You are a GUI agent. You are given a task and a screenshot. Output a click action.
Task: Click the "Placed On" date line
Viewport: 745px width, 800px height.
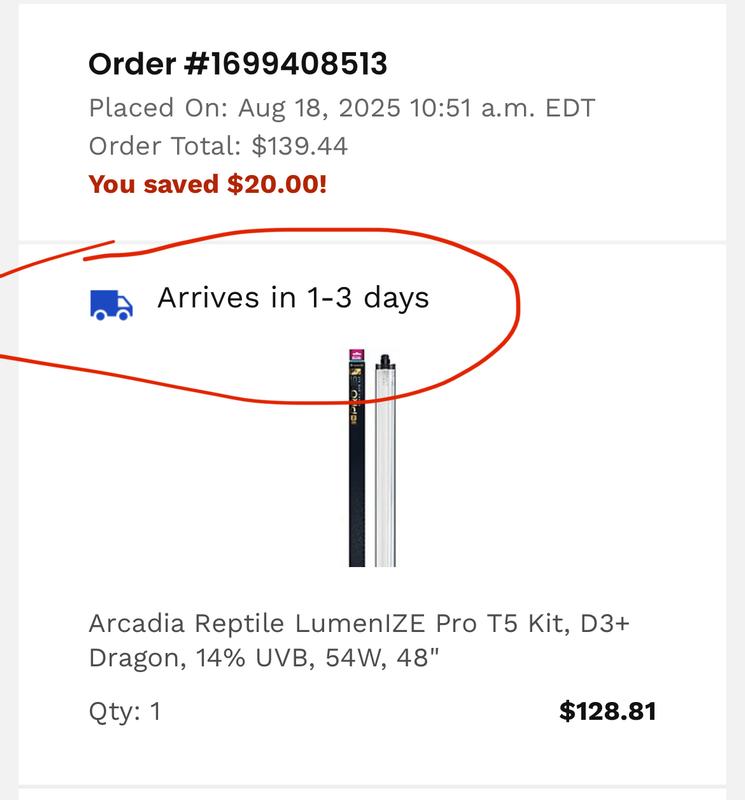click(342, 107)
